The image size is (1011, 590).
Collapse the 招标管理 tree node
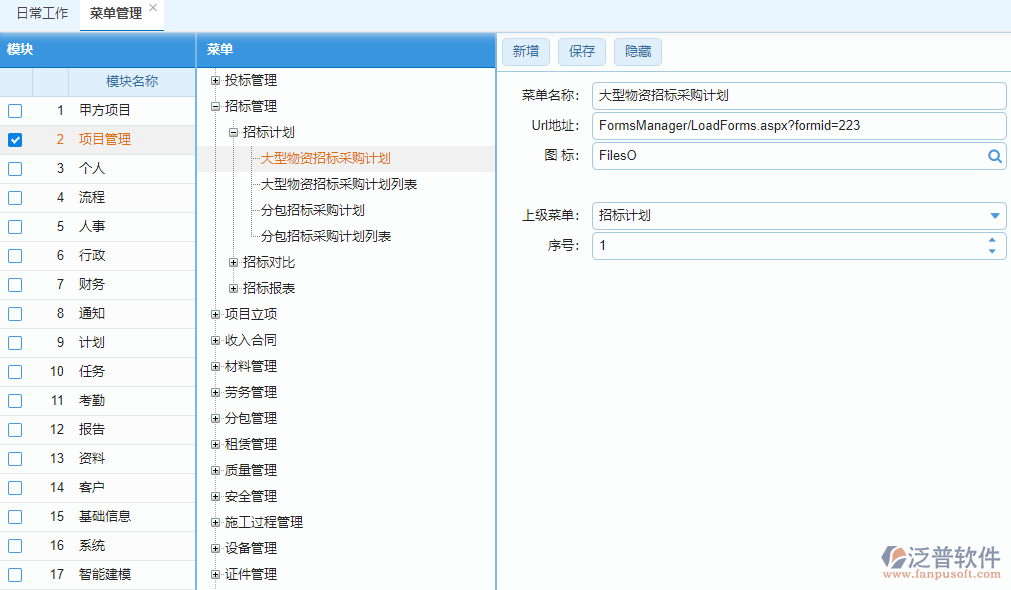tap(215, 107)
